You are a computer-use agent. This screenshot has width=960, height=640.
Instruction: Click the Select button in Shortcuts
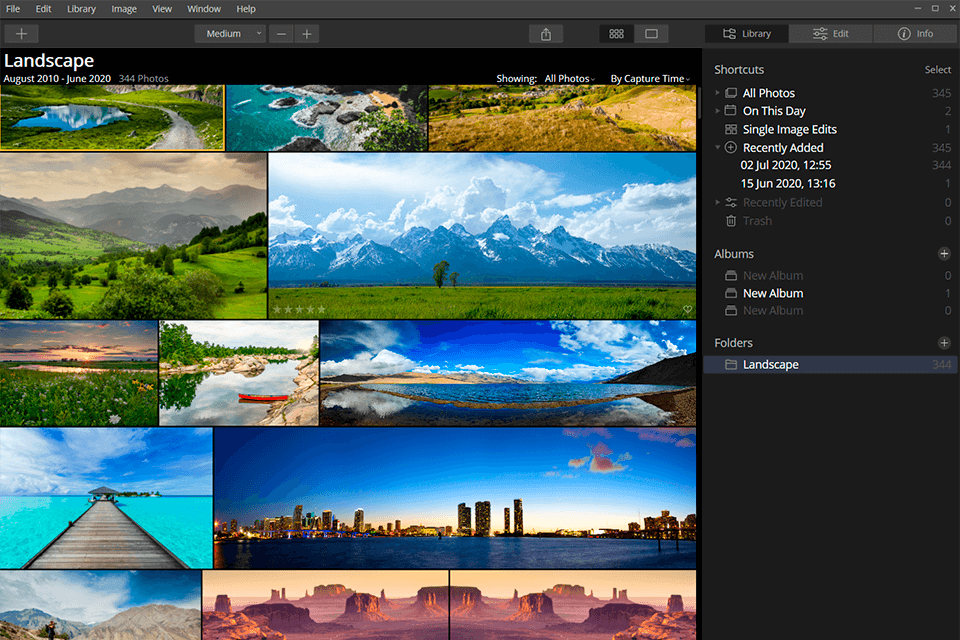click(x=937, y=70)
